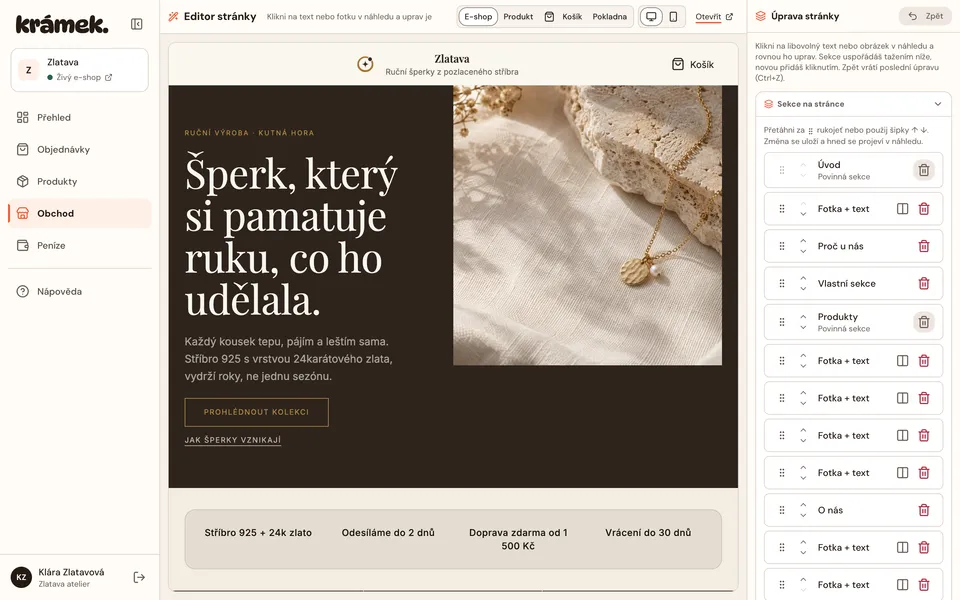
Task: Delete the Proč u nás section
Action: click(x=924, y=246)
